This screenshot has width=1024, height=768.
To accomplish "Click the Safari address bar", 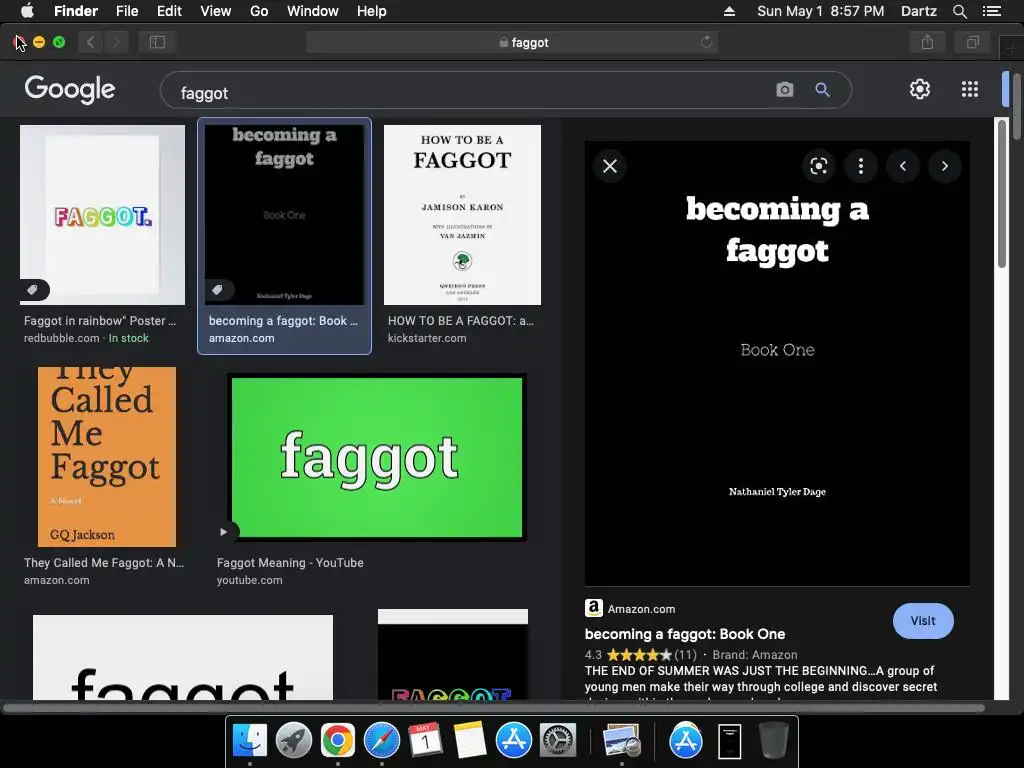I will pyautogui.click(x=511, y=42).
